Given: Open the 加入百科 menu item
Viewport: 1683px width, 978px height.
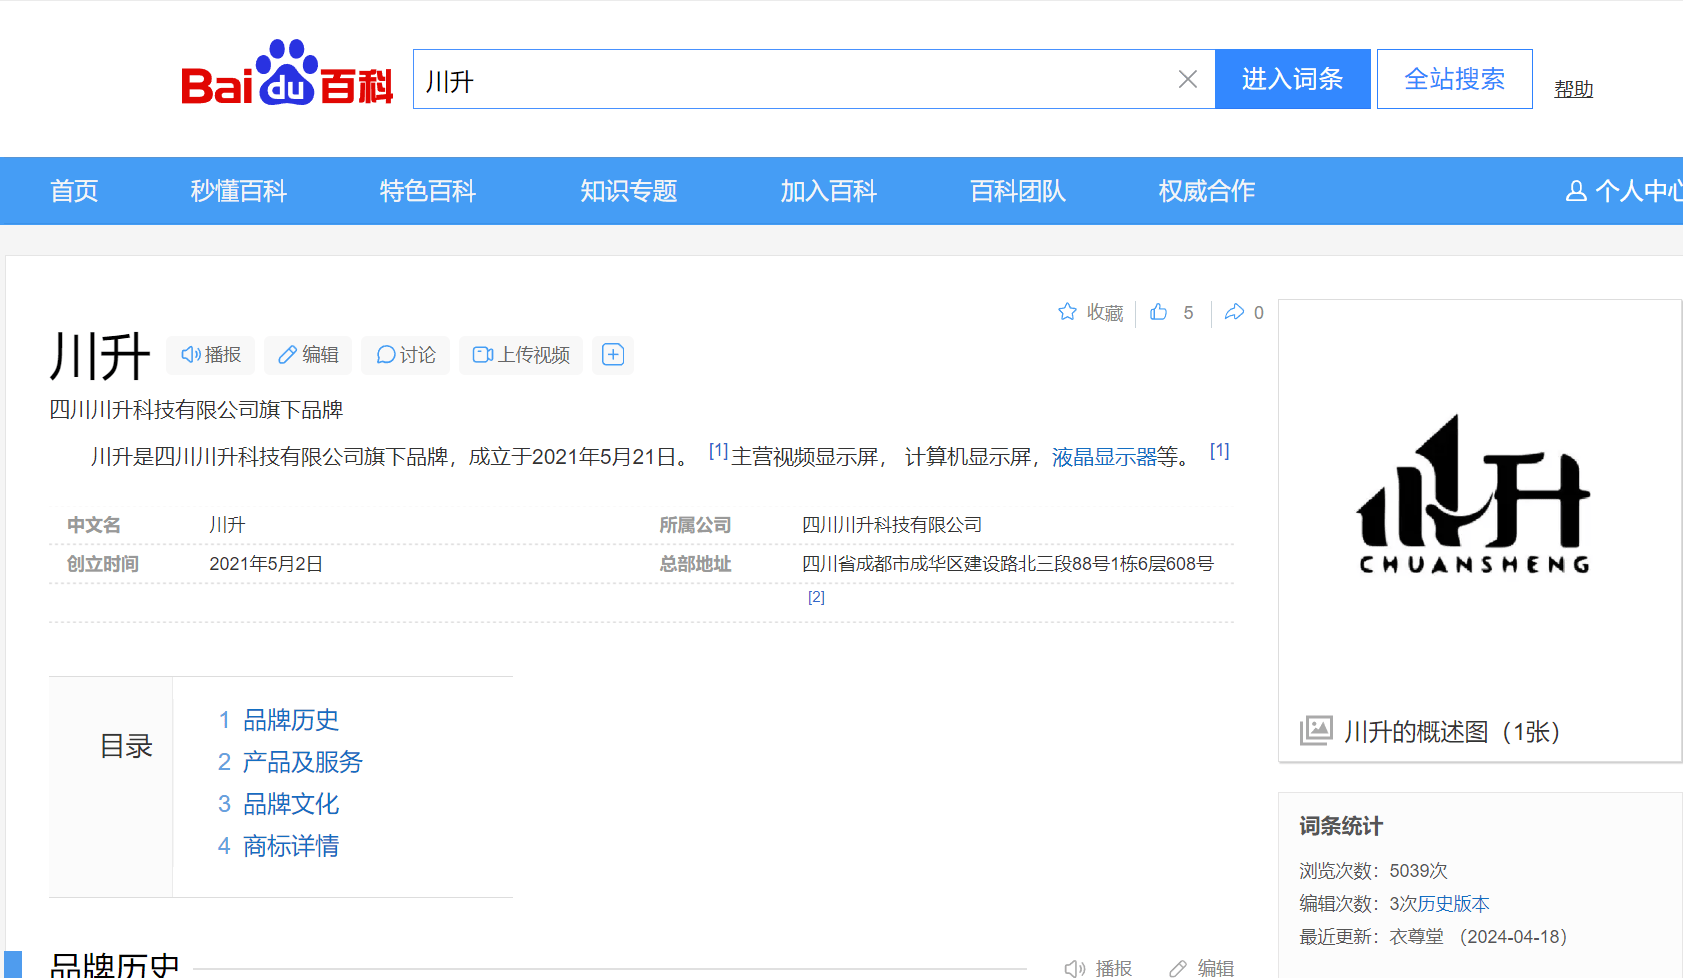Looking at the screenshot, I should pyautogui.click(x=829, y=191).
